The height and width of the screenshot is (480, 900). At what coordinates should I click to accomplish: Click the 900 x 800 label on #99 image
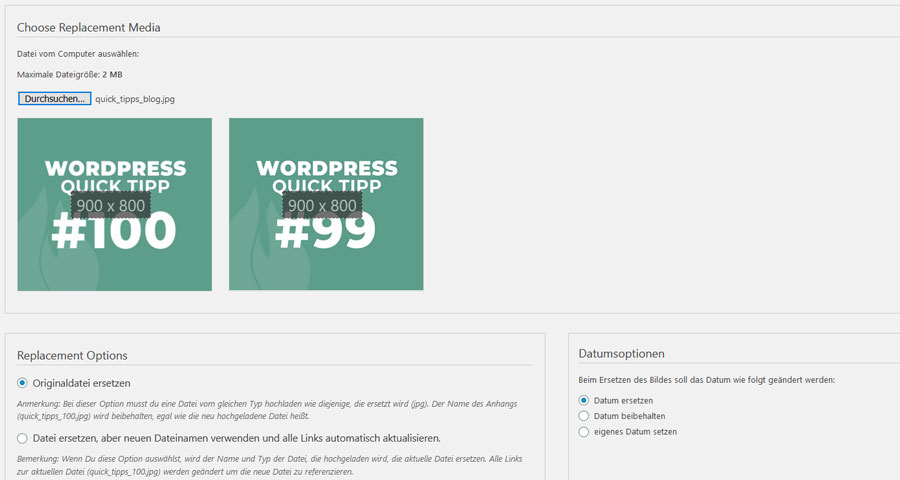(x=322, y=206)
